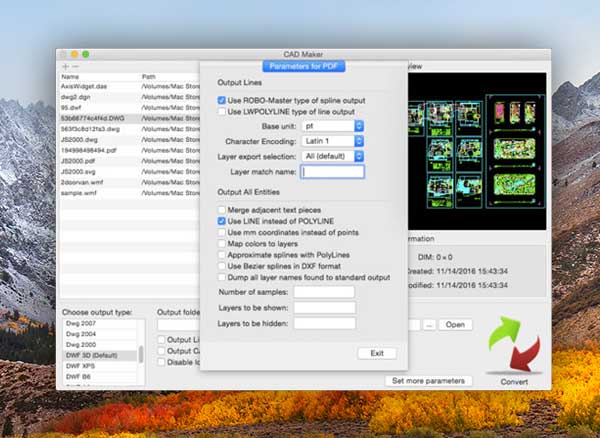The image size is (600, 438).
Task: Choose DWF B6 output type
Action: pos(100,377)
